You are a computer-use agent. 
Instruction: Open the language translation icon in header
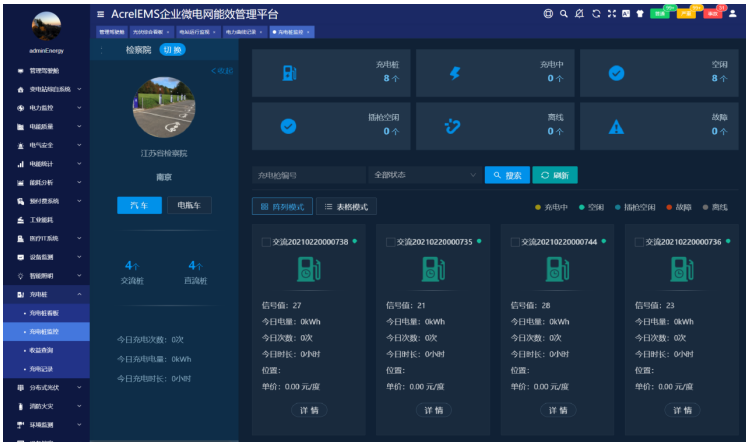[626, 14]
